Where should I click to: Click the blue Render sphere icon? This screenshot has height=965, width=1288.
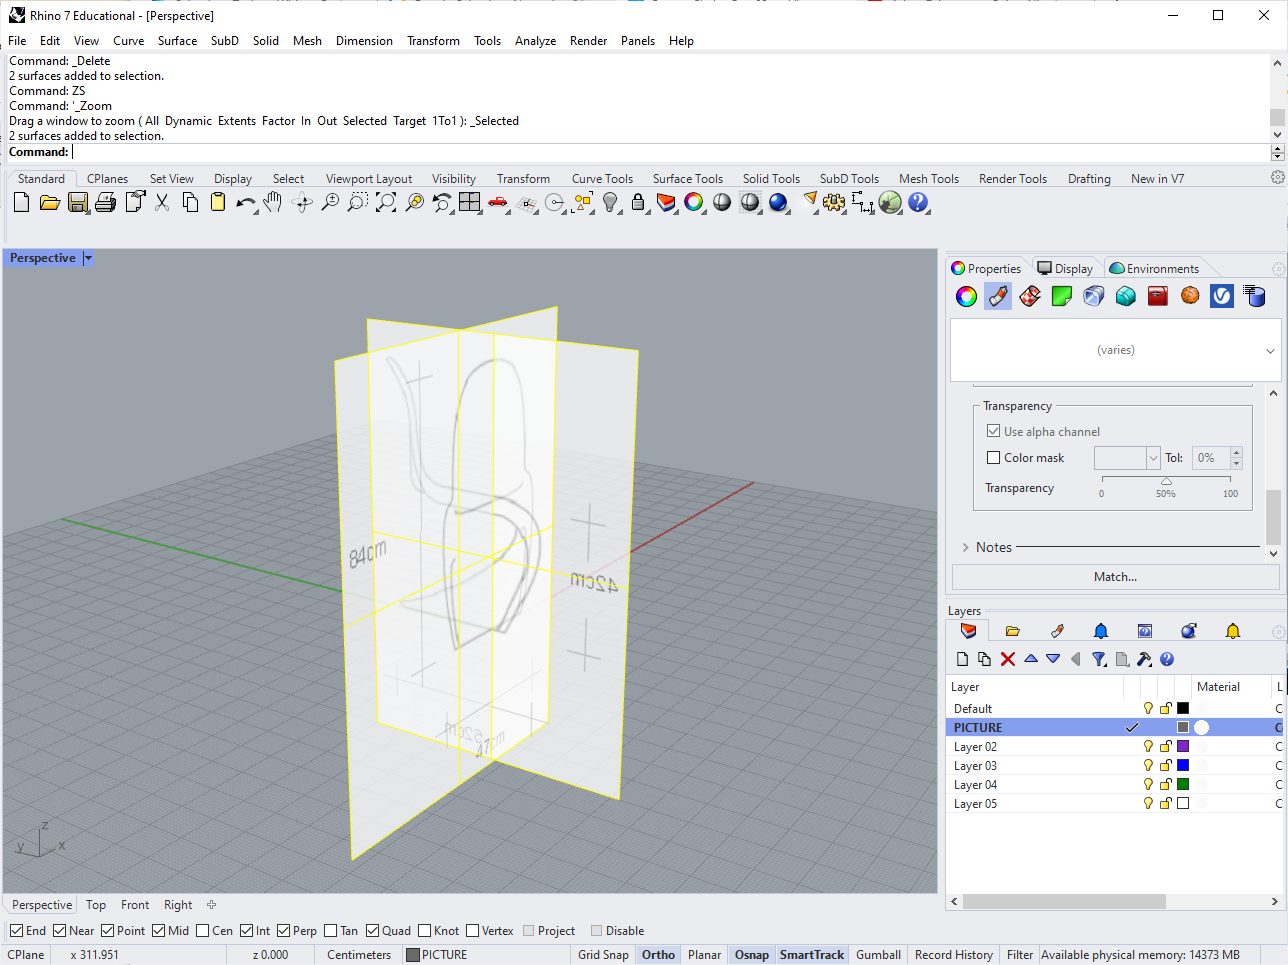pos(778,203)
